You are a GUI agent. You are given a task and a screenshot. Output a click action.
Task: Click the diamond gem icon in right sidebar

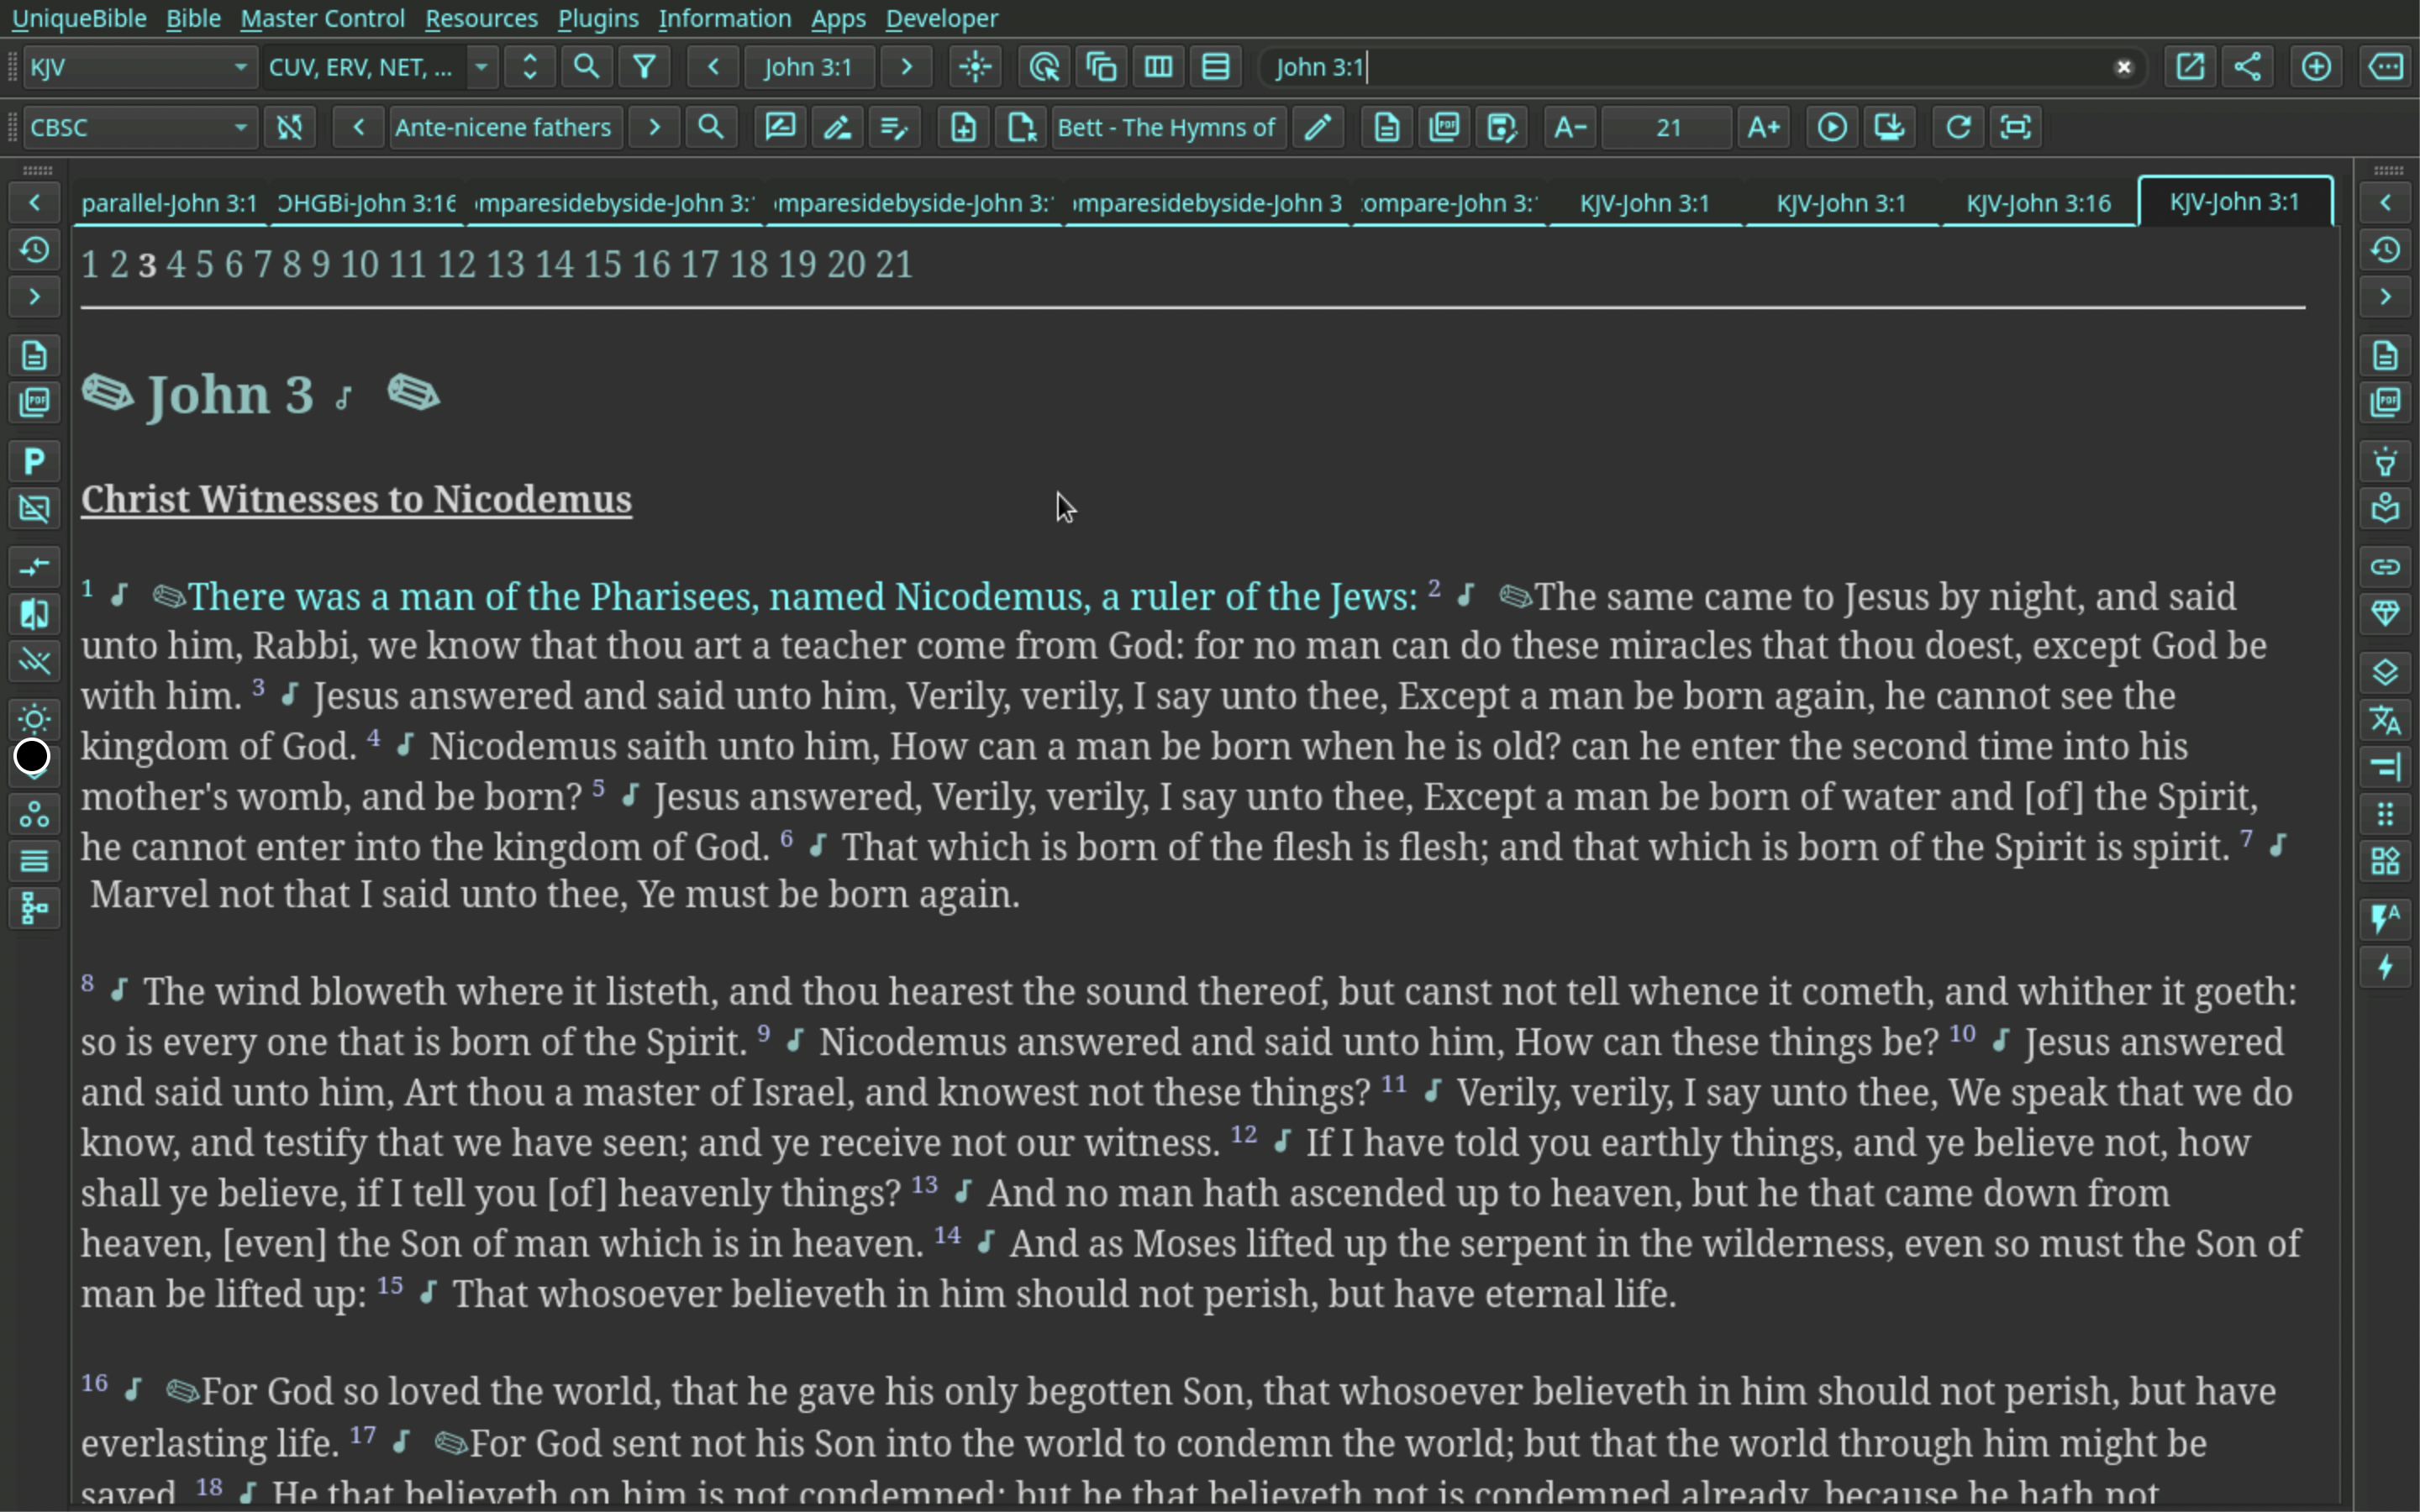tap(2386, 614)
